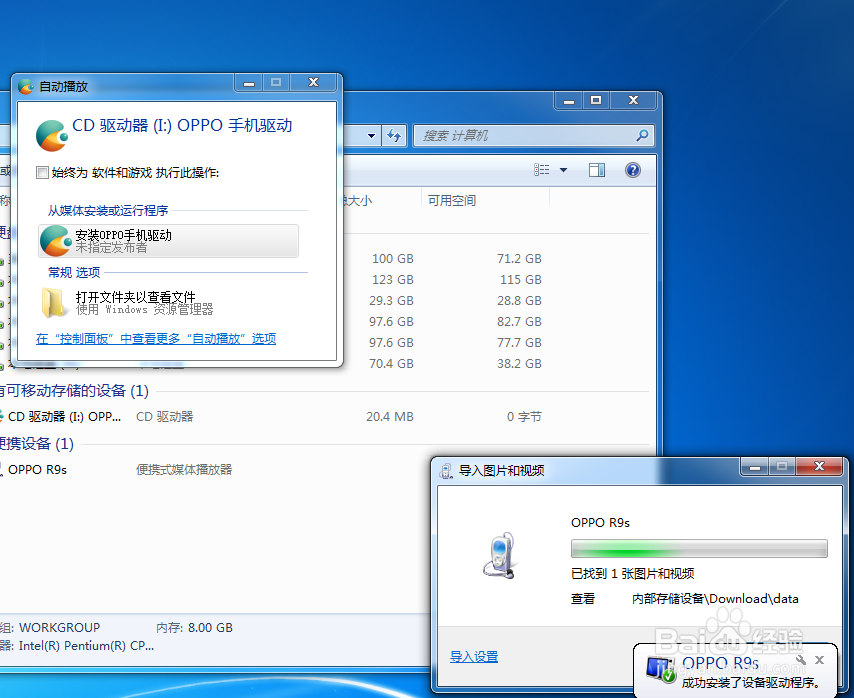The height and width of the screenshot is (698, 854).
Task: Minimize the 自动播放 window
Action: (249, 83)
